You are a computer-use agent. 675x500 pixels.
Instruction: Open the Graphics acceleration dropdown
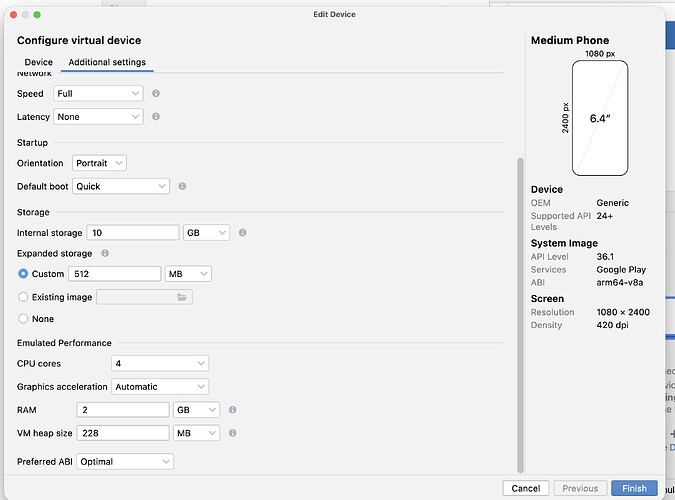pyautogui.click(x=160, y=387)
